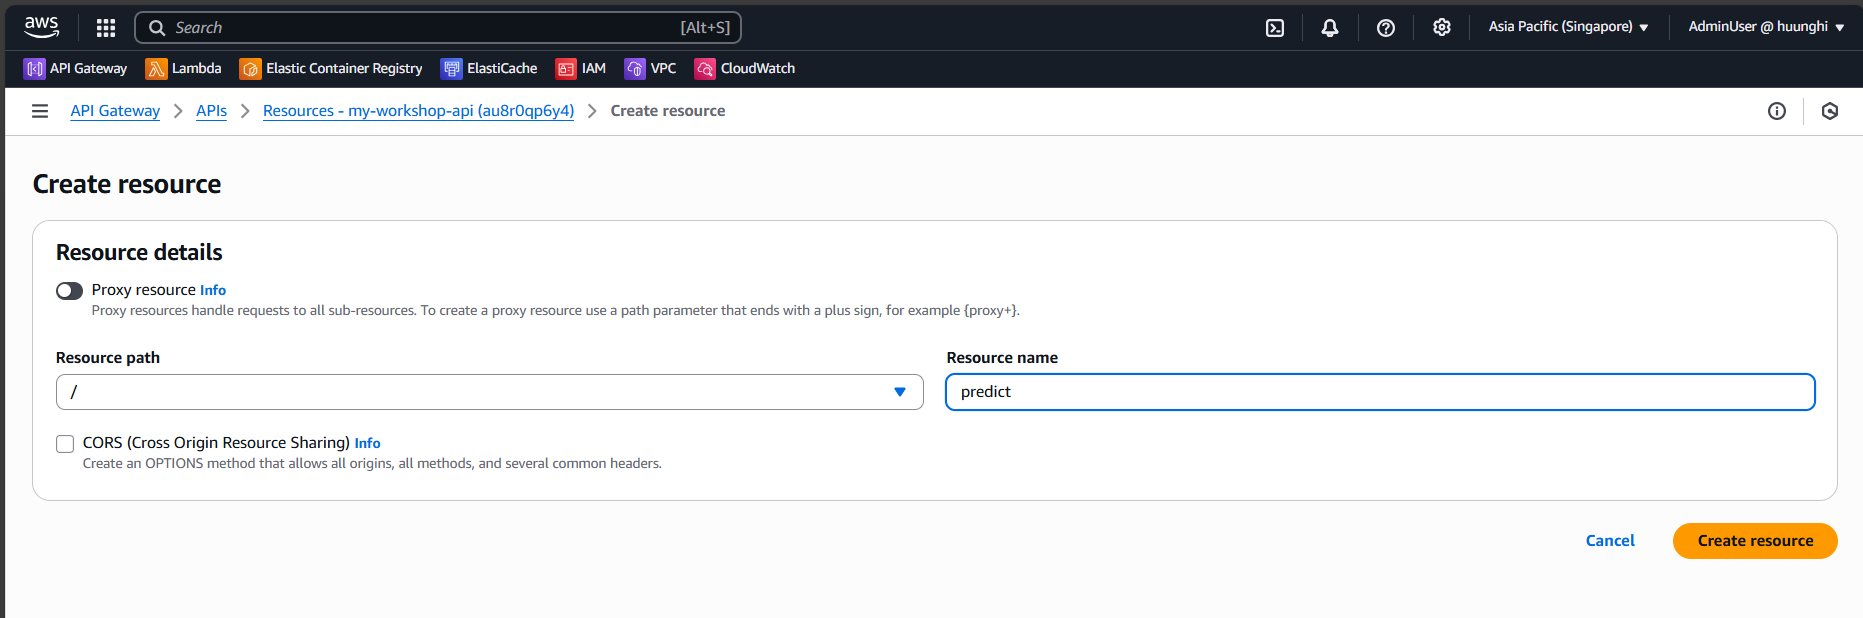This screenshot has width=1863, height=618.
Task: Open the AWS home logo
Action: click(42, 27)
